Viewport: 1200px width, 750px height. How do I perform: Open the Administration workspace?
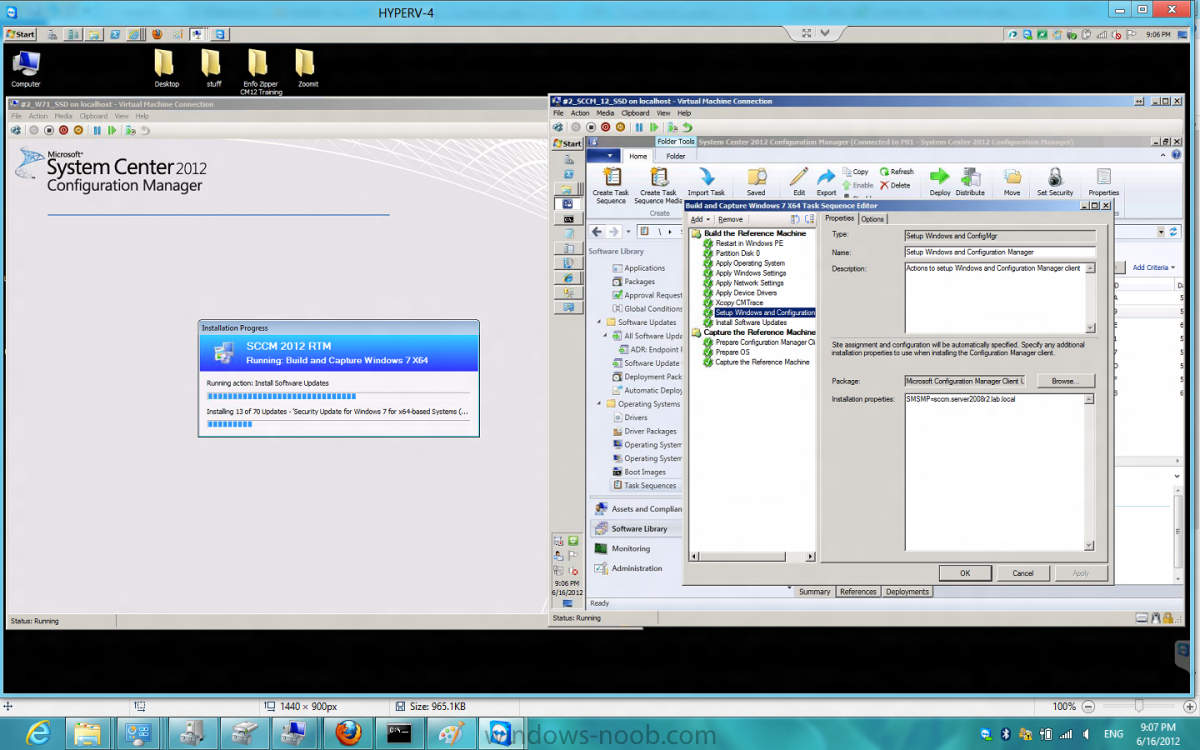(x=637, y=568)
